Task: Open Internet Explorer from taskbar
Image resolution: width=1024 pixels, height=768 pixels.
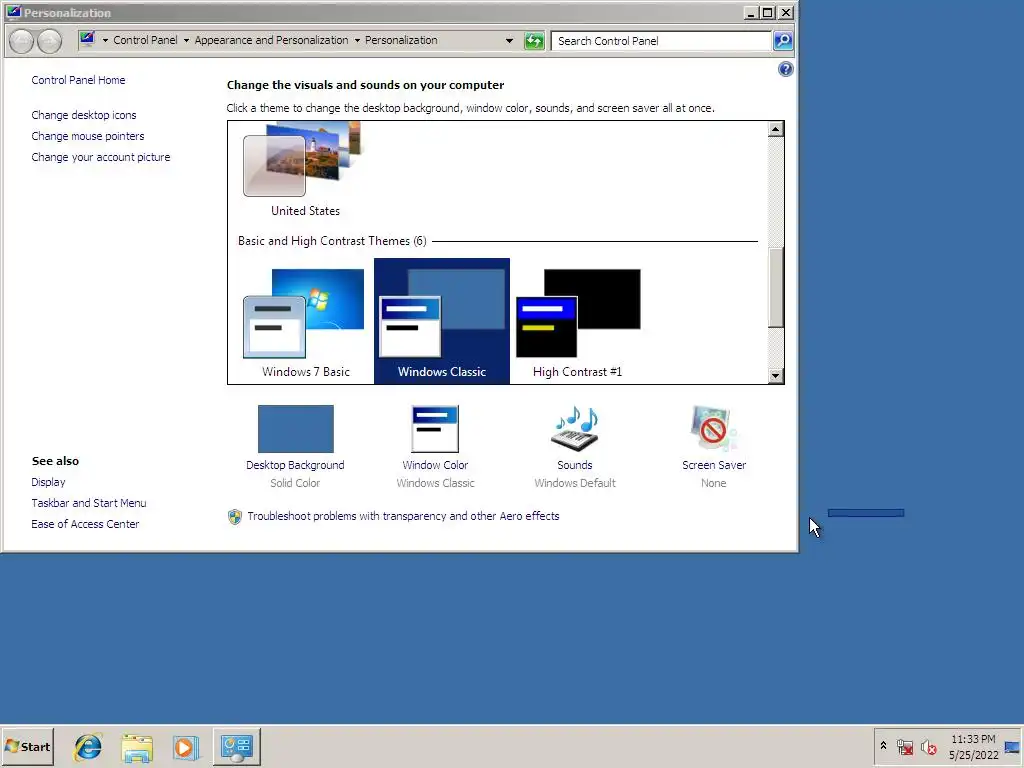Action: click(88, 747)
